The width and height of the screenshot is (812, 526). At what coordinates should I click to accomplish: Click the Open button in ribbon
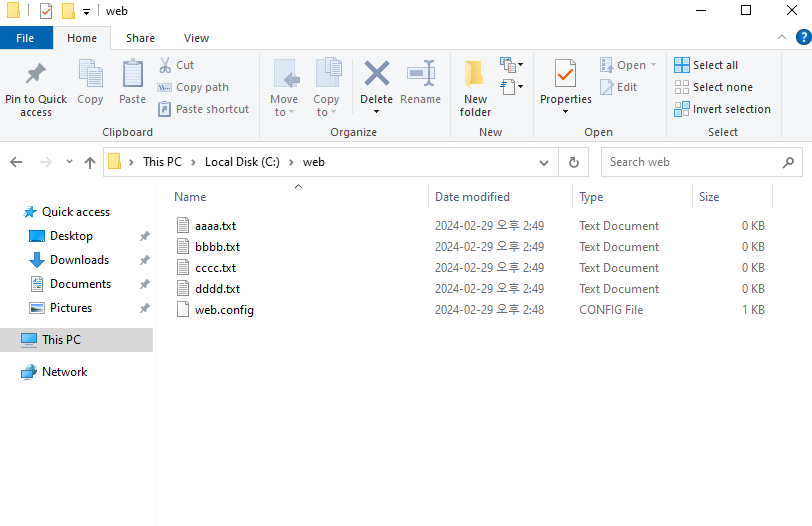pyautogui.click(x=623, y=65)
